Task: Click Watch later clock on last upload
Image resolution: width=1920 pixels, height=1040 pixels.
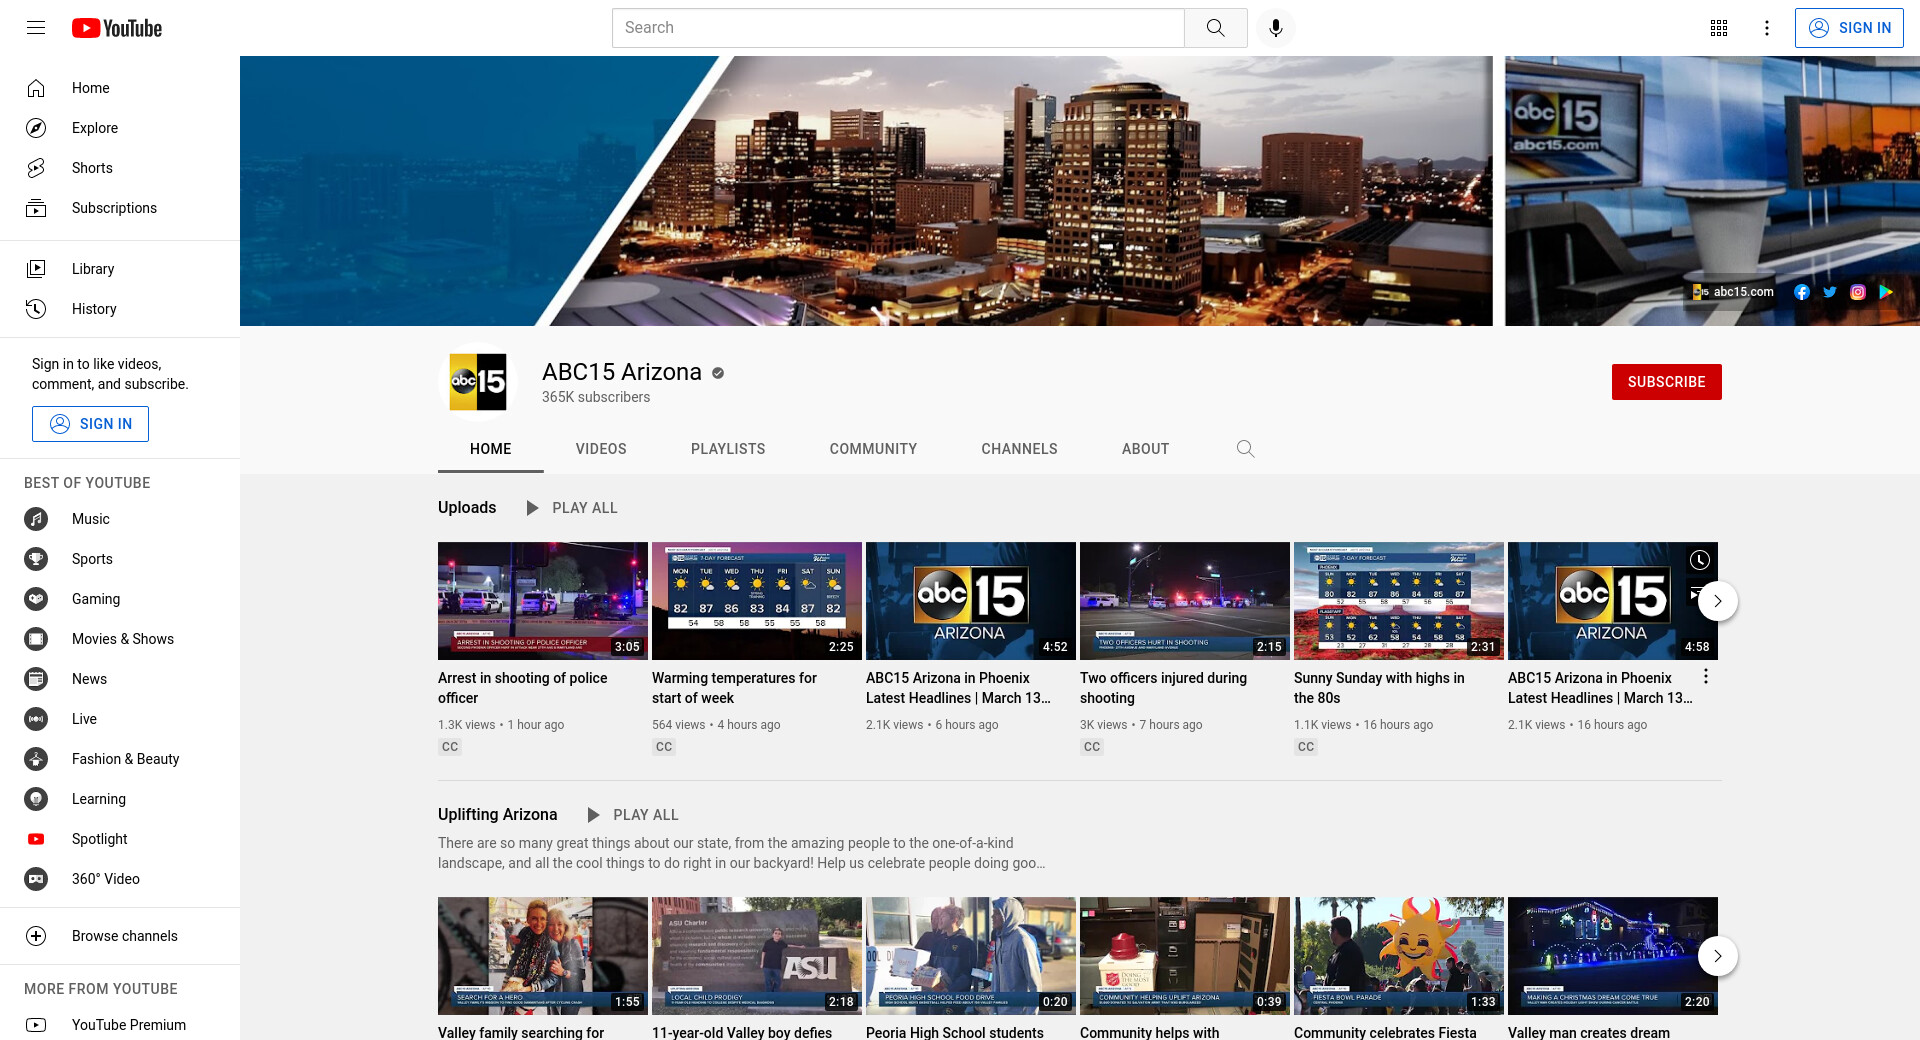Action: pyautogui.click(x=1700, y=560)
